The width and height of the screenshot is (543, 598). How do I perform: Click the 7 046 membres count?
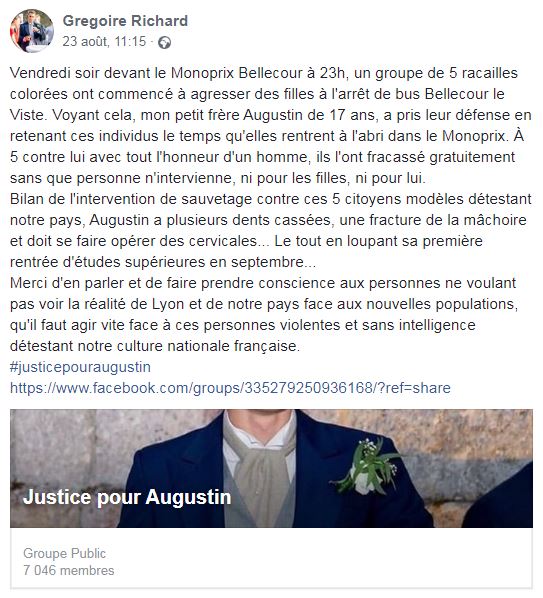click(69, 570)
